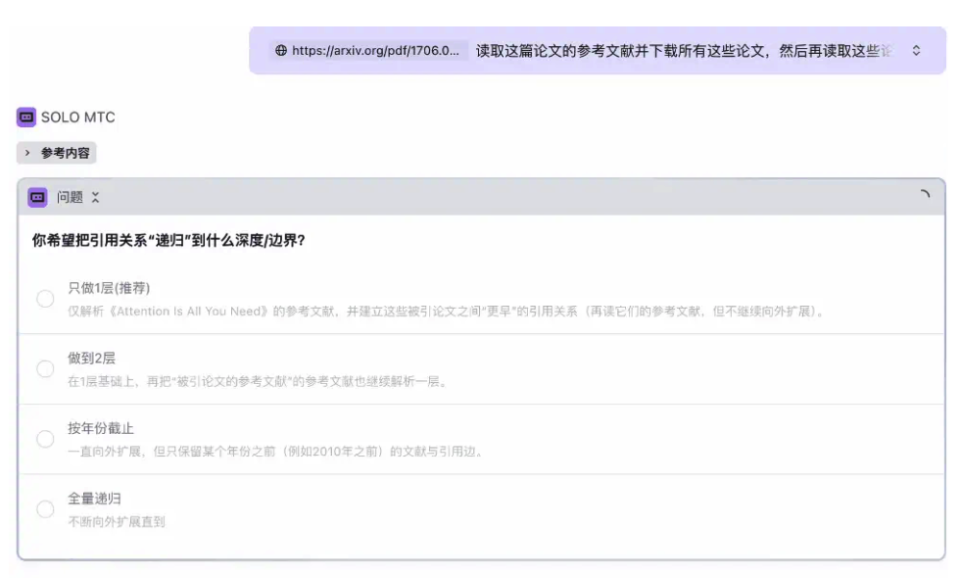Click the chevron icon before 参考内容
This screenshot has width=960, height=578.
tap(27, 153)
